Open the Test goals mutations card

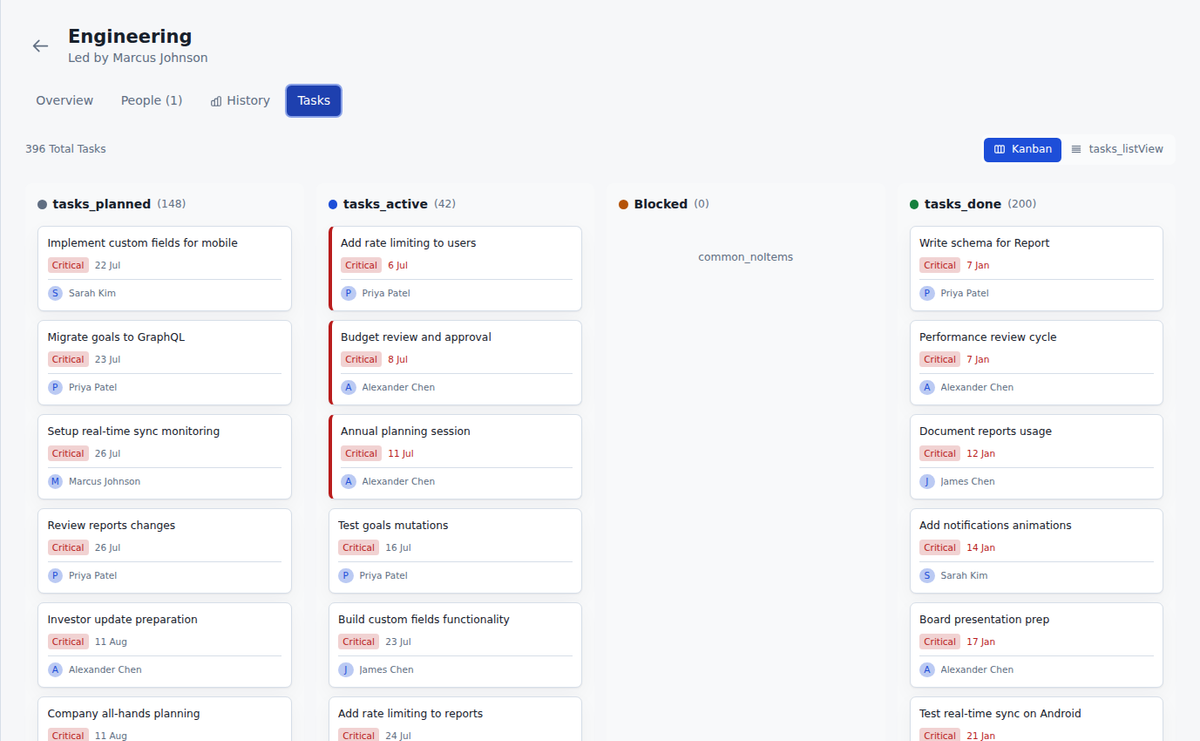click(x=455, y=551)
